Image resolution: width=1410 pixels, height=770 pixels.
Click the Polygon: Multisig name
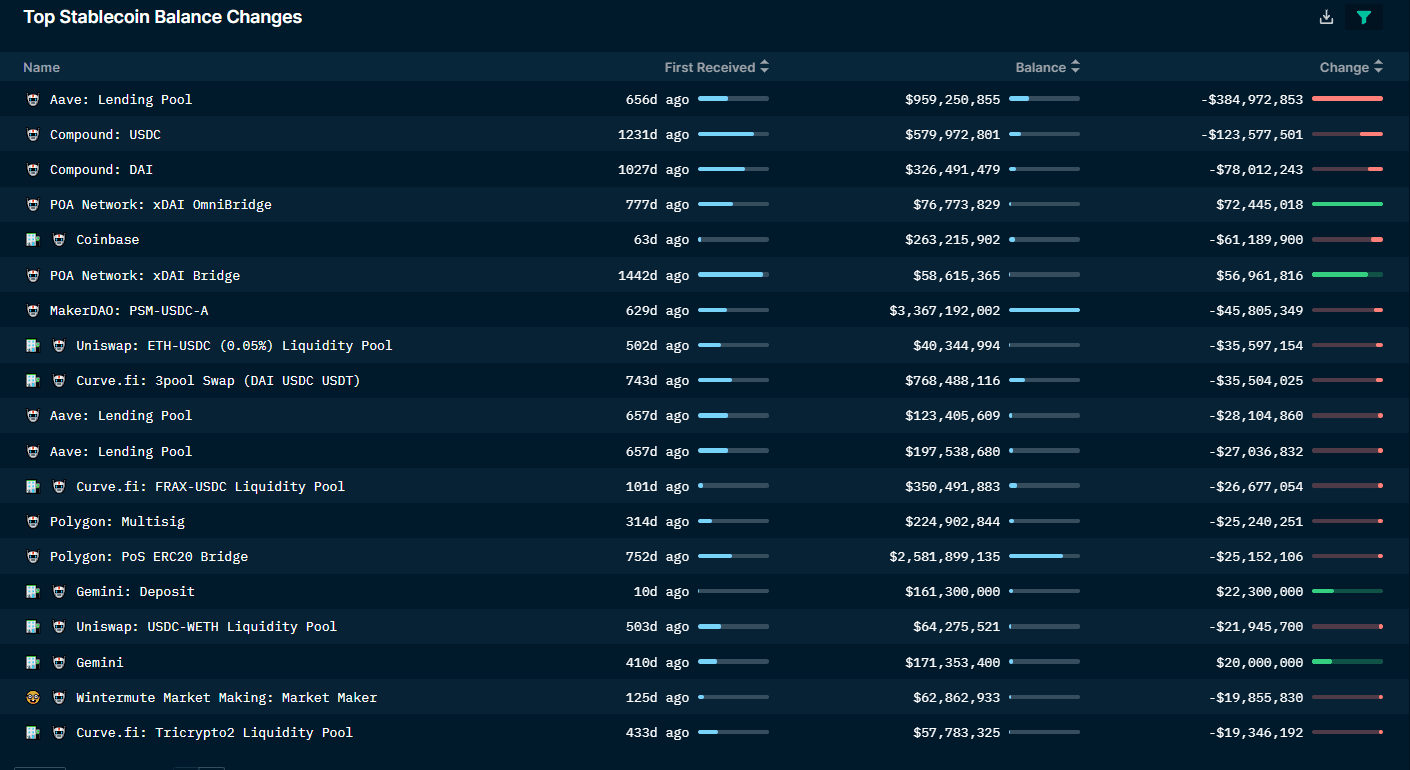click(117, 522)
